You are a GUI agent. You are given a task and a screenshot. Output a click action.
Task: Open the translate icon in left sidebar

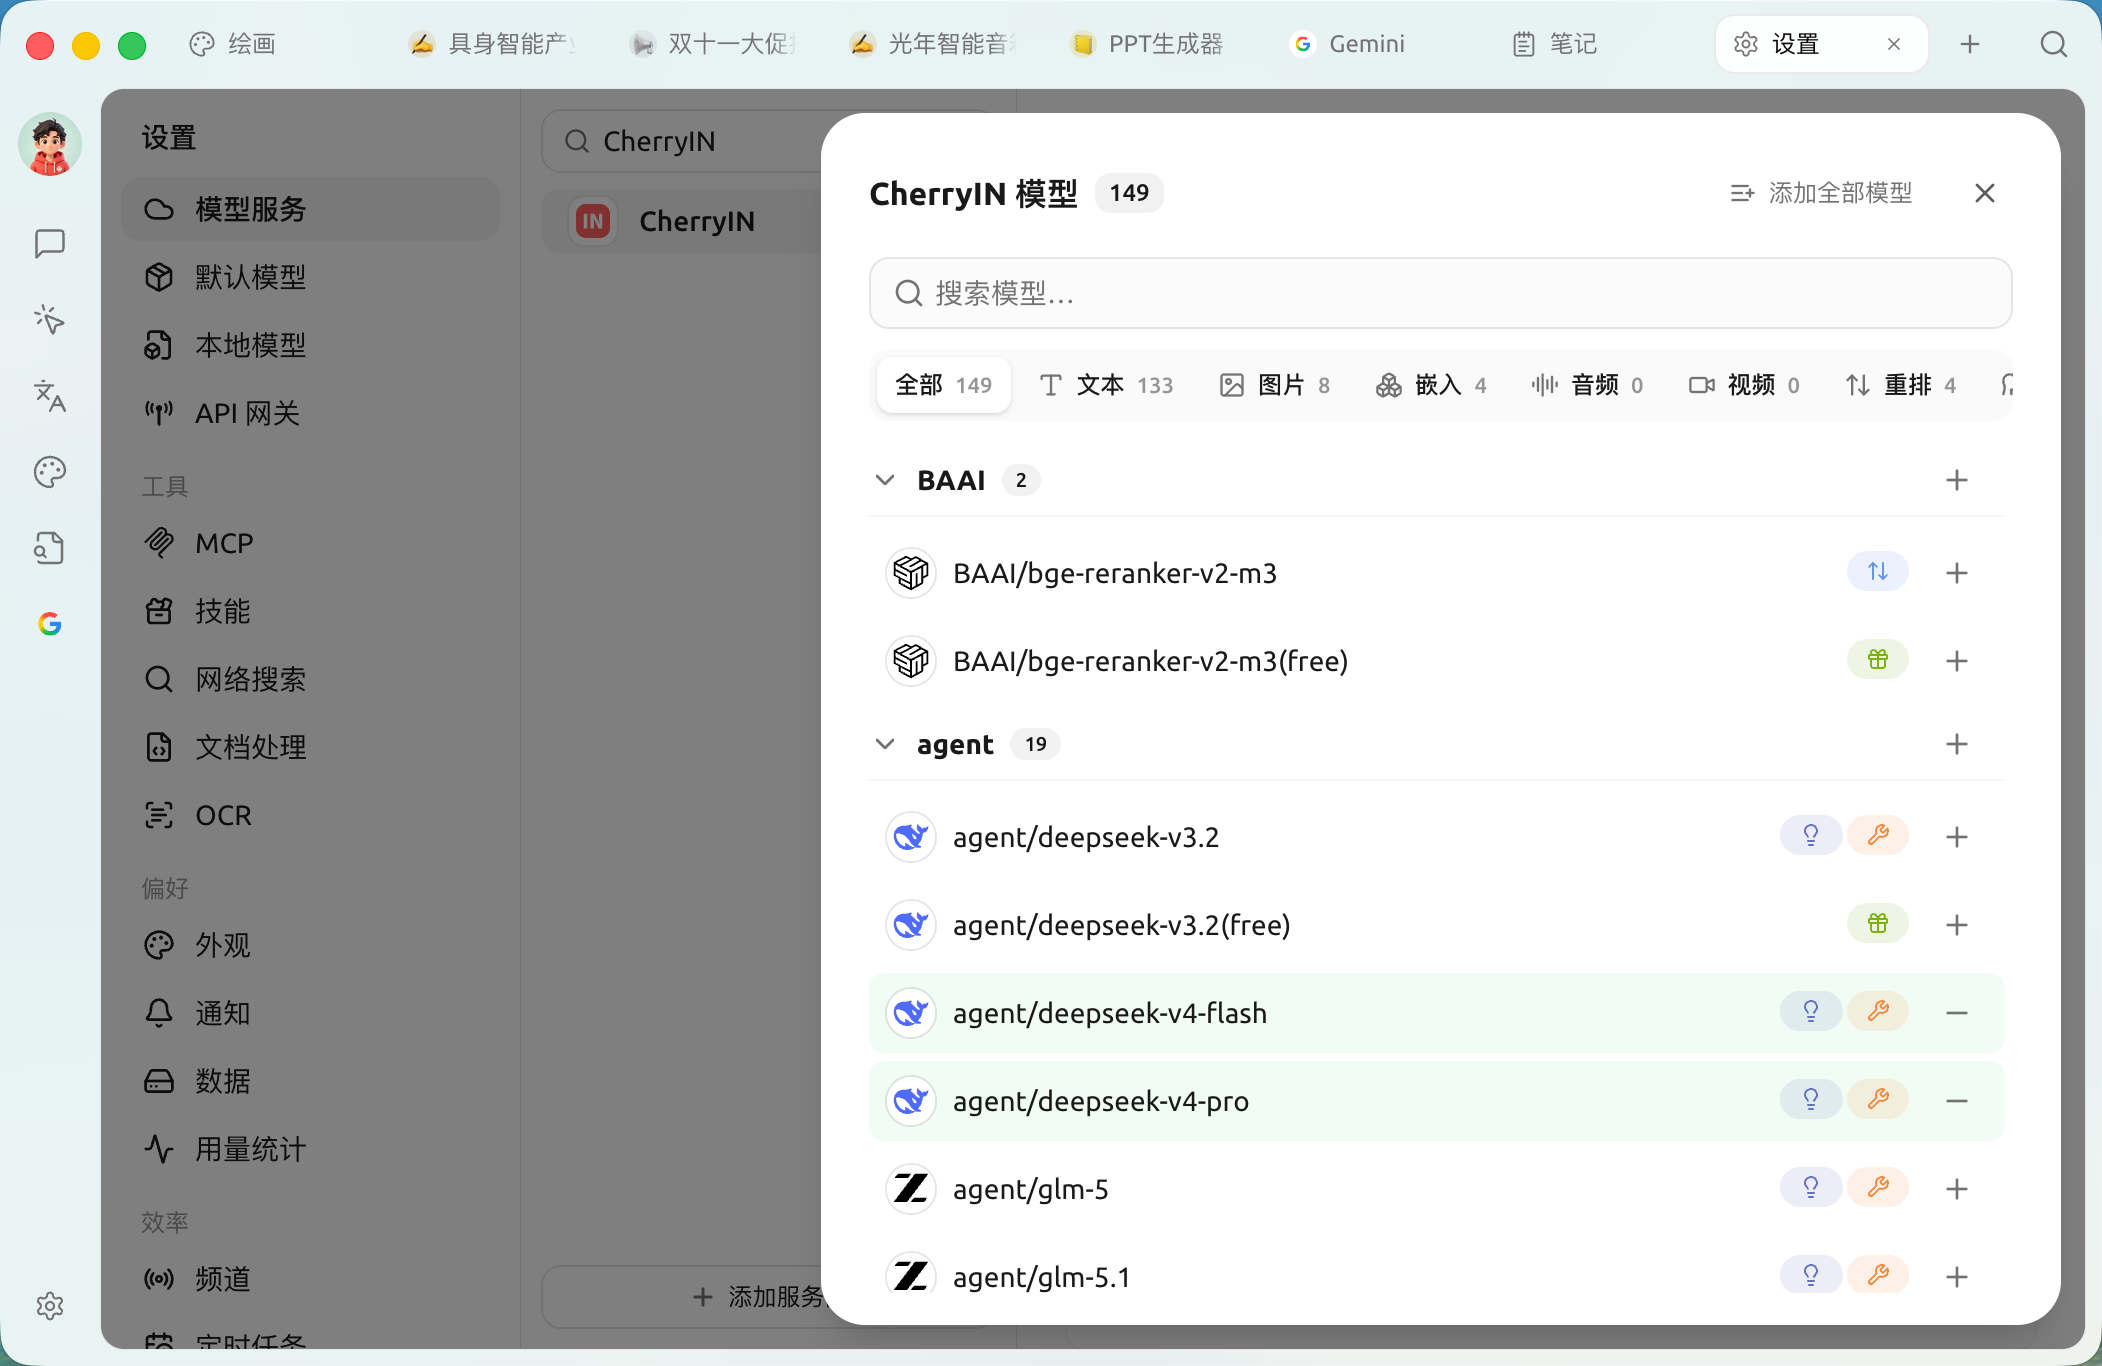click(50, 396)
